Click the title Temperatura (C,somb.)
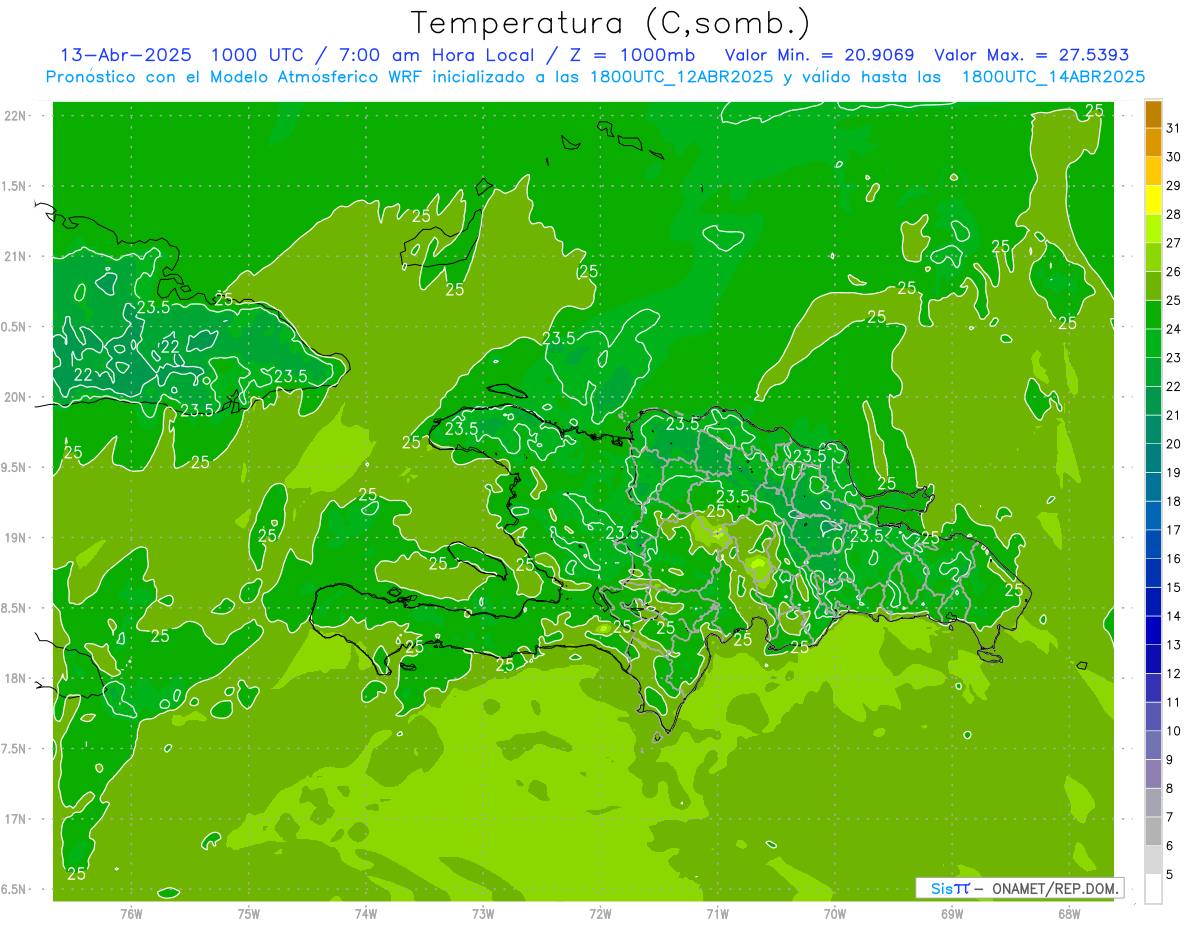 tap(611, 23)
